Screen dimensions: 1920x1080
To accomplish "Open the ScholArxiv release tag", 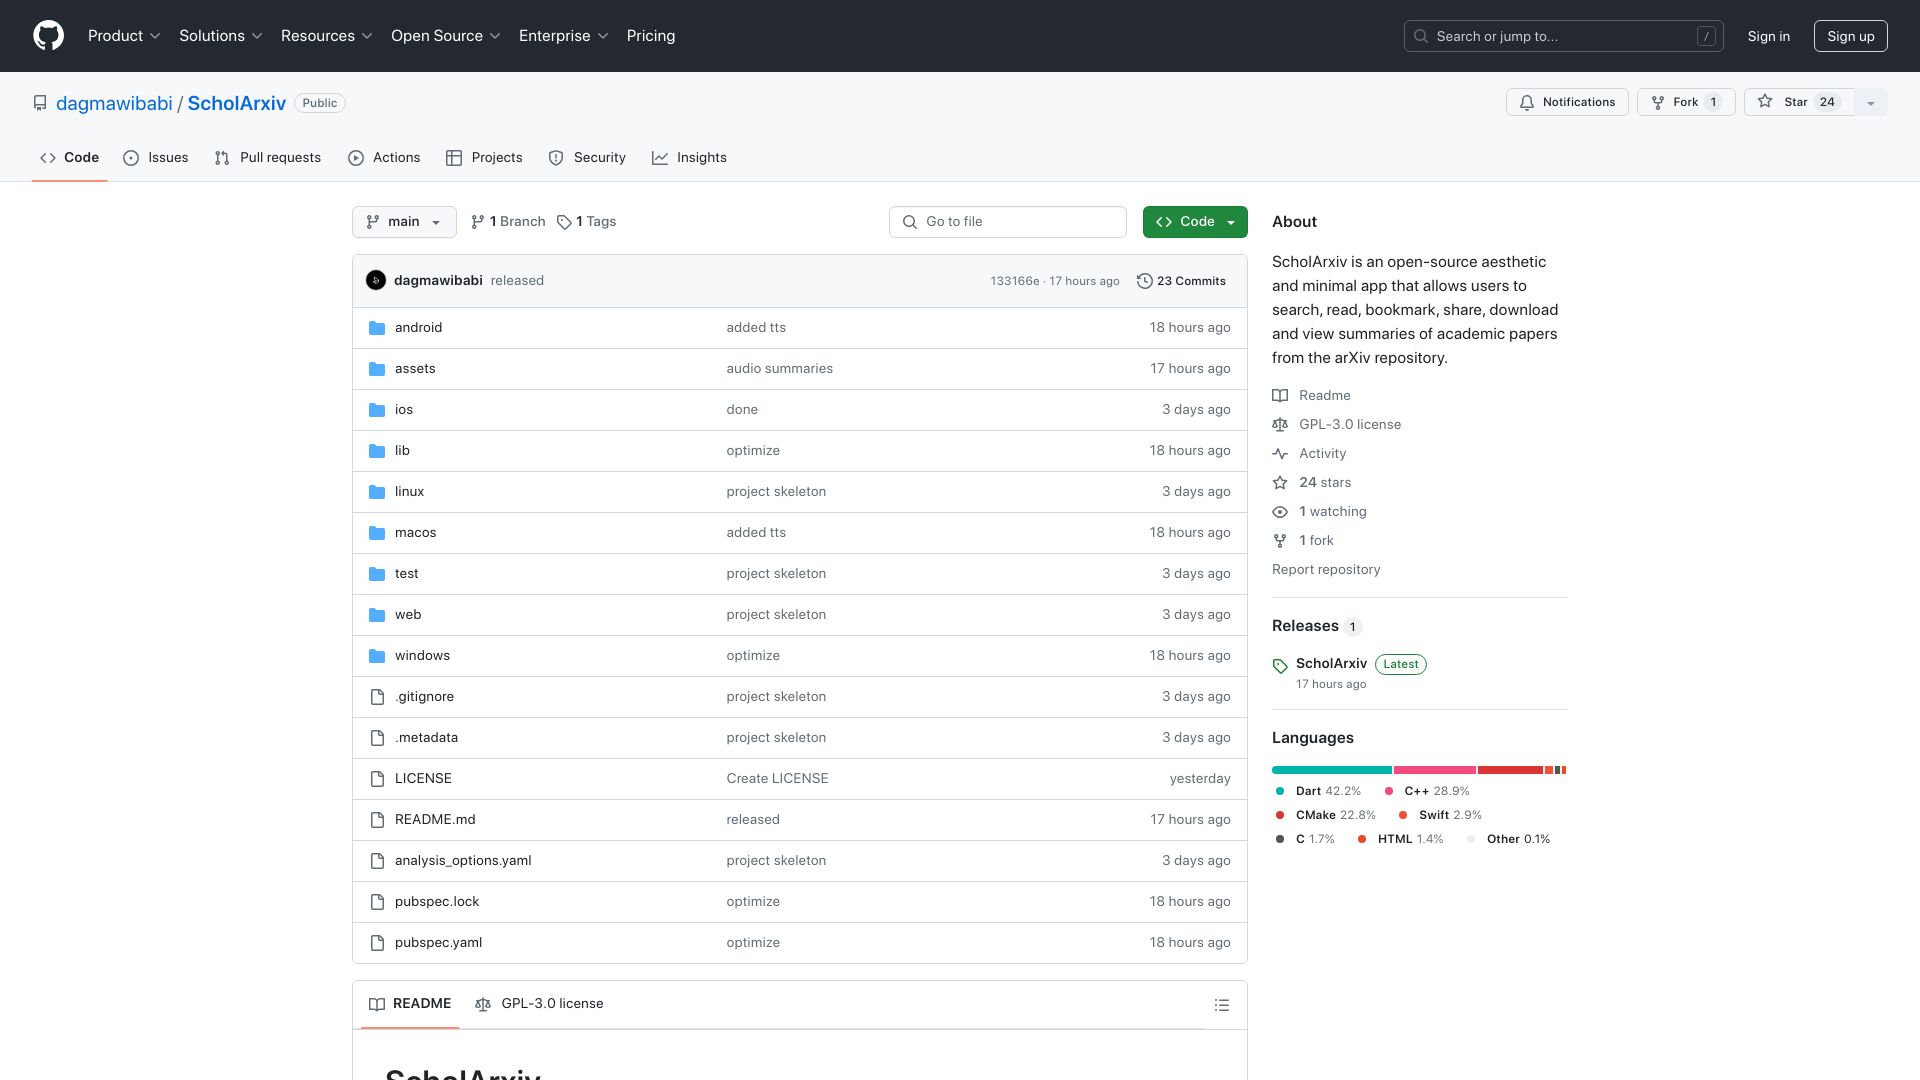I will 1331,664.
